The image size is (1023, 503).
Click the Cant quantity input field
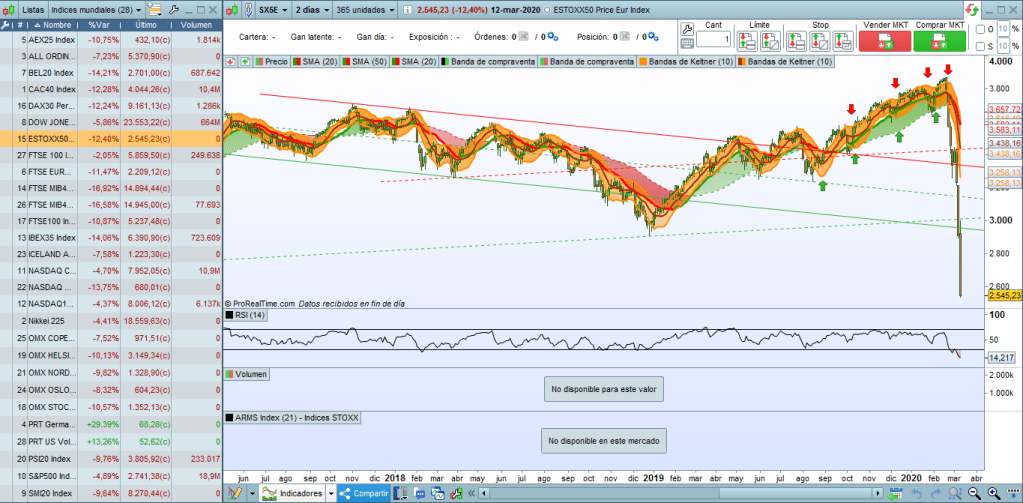point(712,39)
